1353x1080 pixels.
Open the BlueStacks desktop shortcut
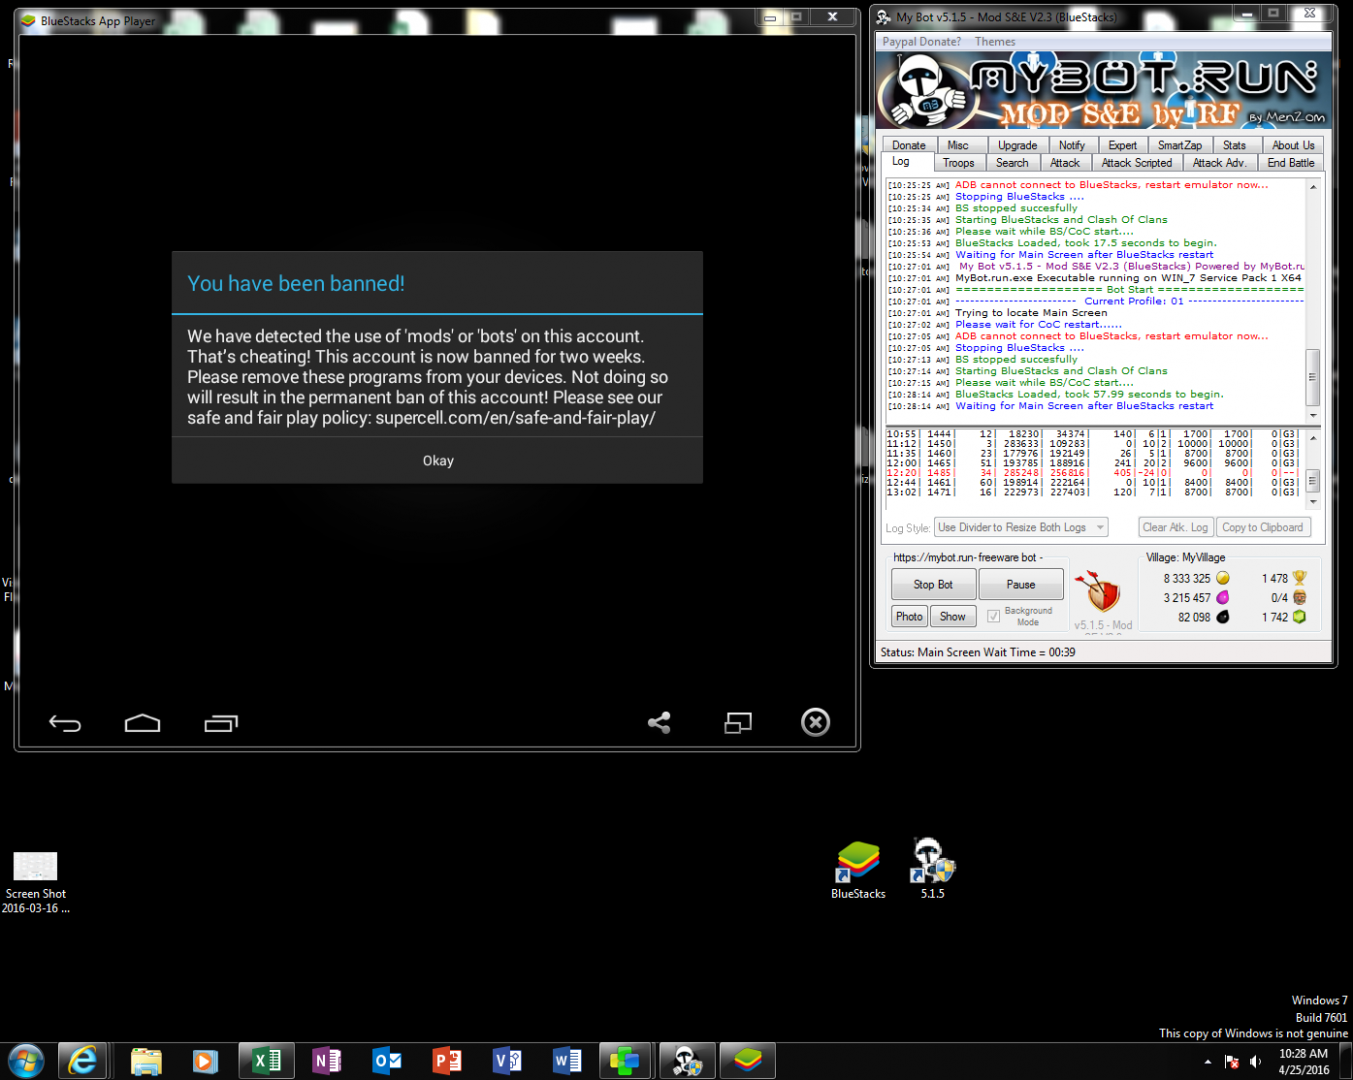click(858, 870)
